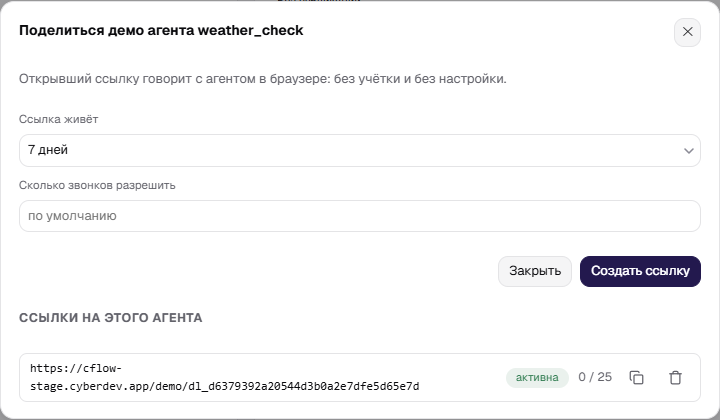Copy the demo link to clipboard
This screenshot has width=720, height=420.
[x=636, y=377]
